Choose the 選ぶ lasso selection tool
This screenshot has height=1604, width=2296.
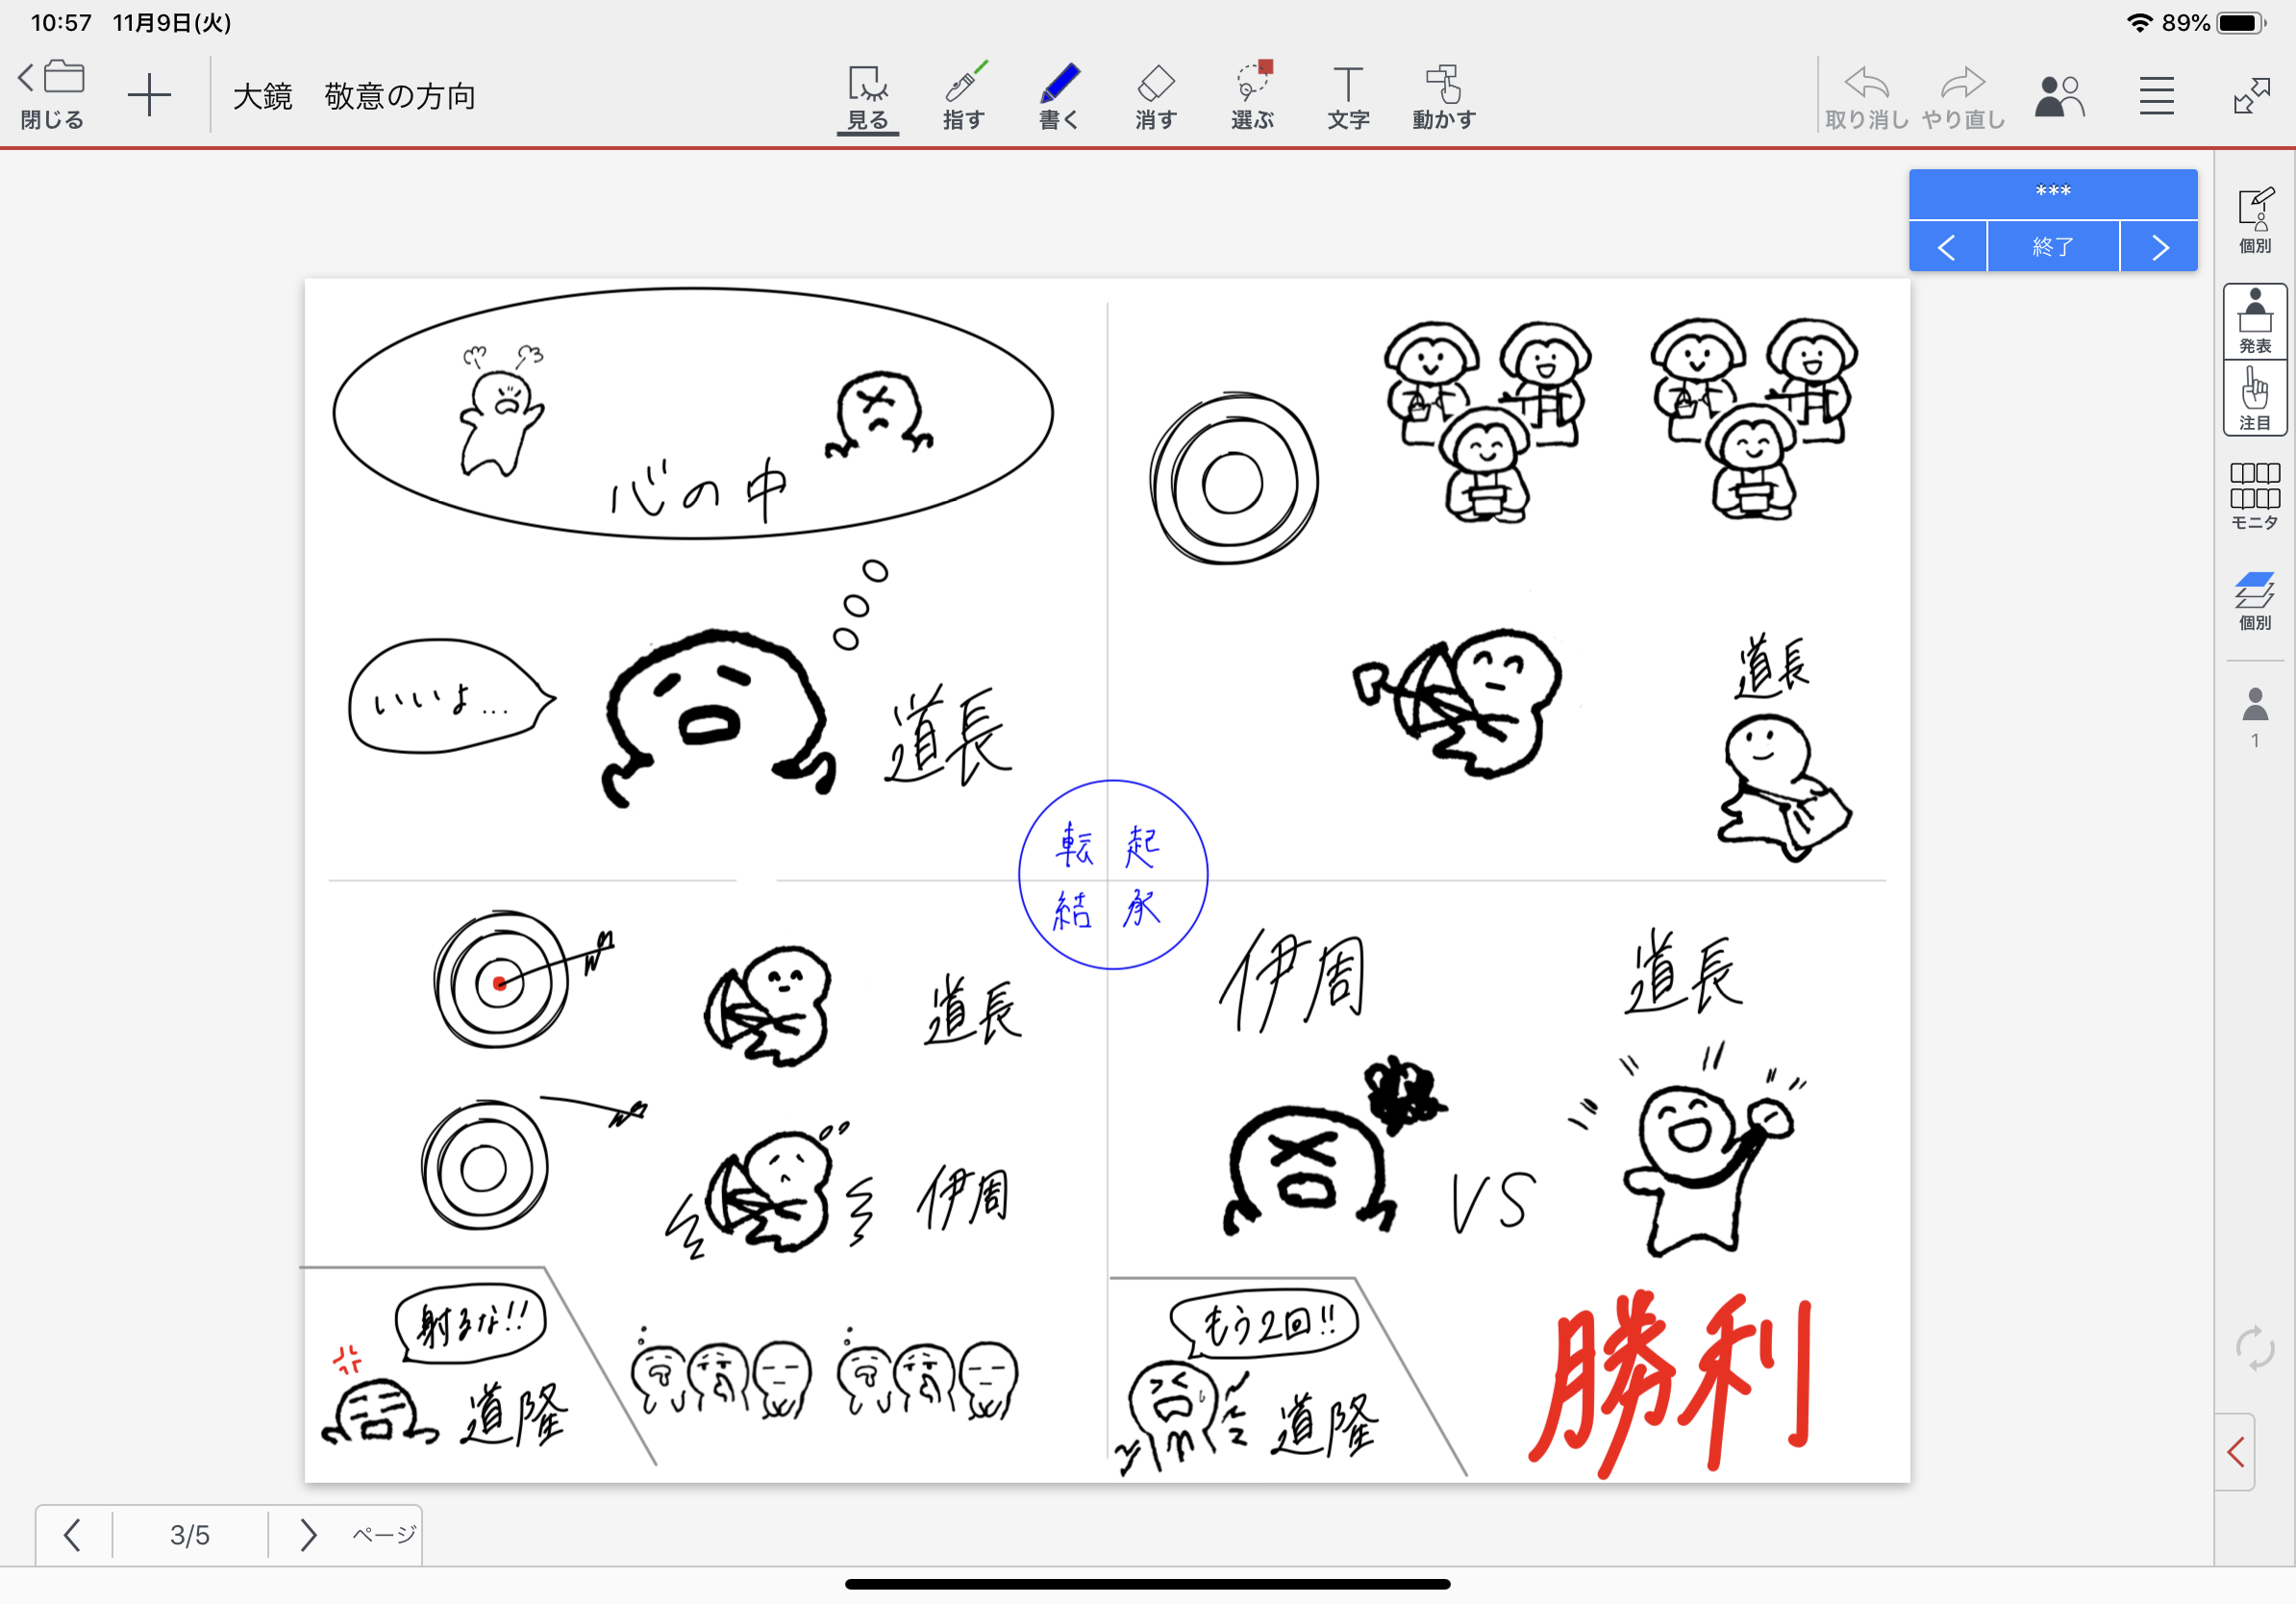click(1252, 97)
